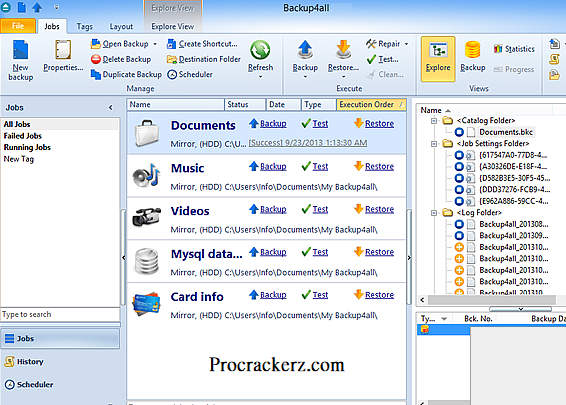Select Failed Jobs filter
The width and height of the screenshot is (566, 405).
point(23,136)
